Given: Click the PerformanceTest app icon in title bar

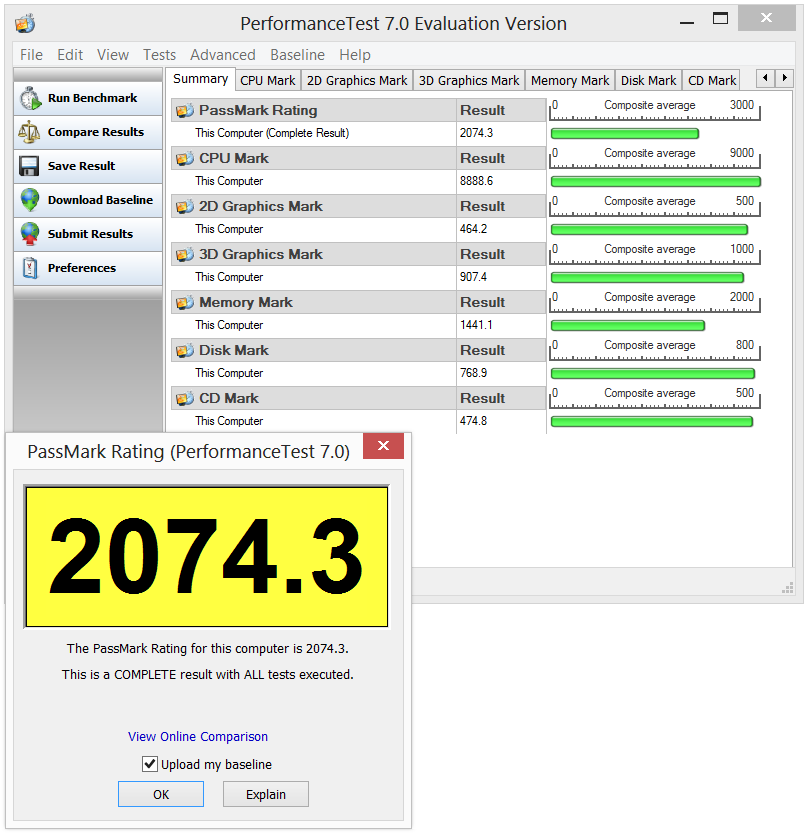Looking at the screenshot, I should [x=25, y=23].
